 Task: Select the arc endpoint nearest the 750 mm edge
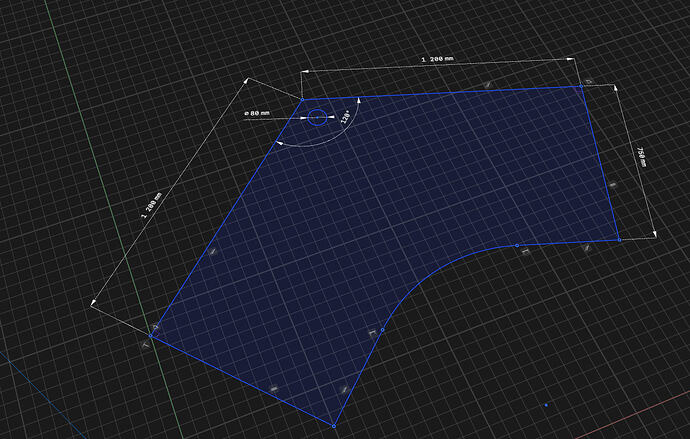pyautogui.click(x=517, y=245)
